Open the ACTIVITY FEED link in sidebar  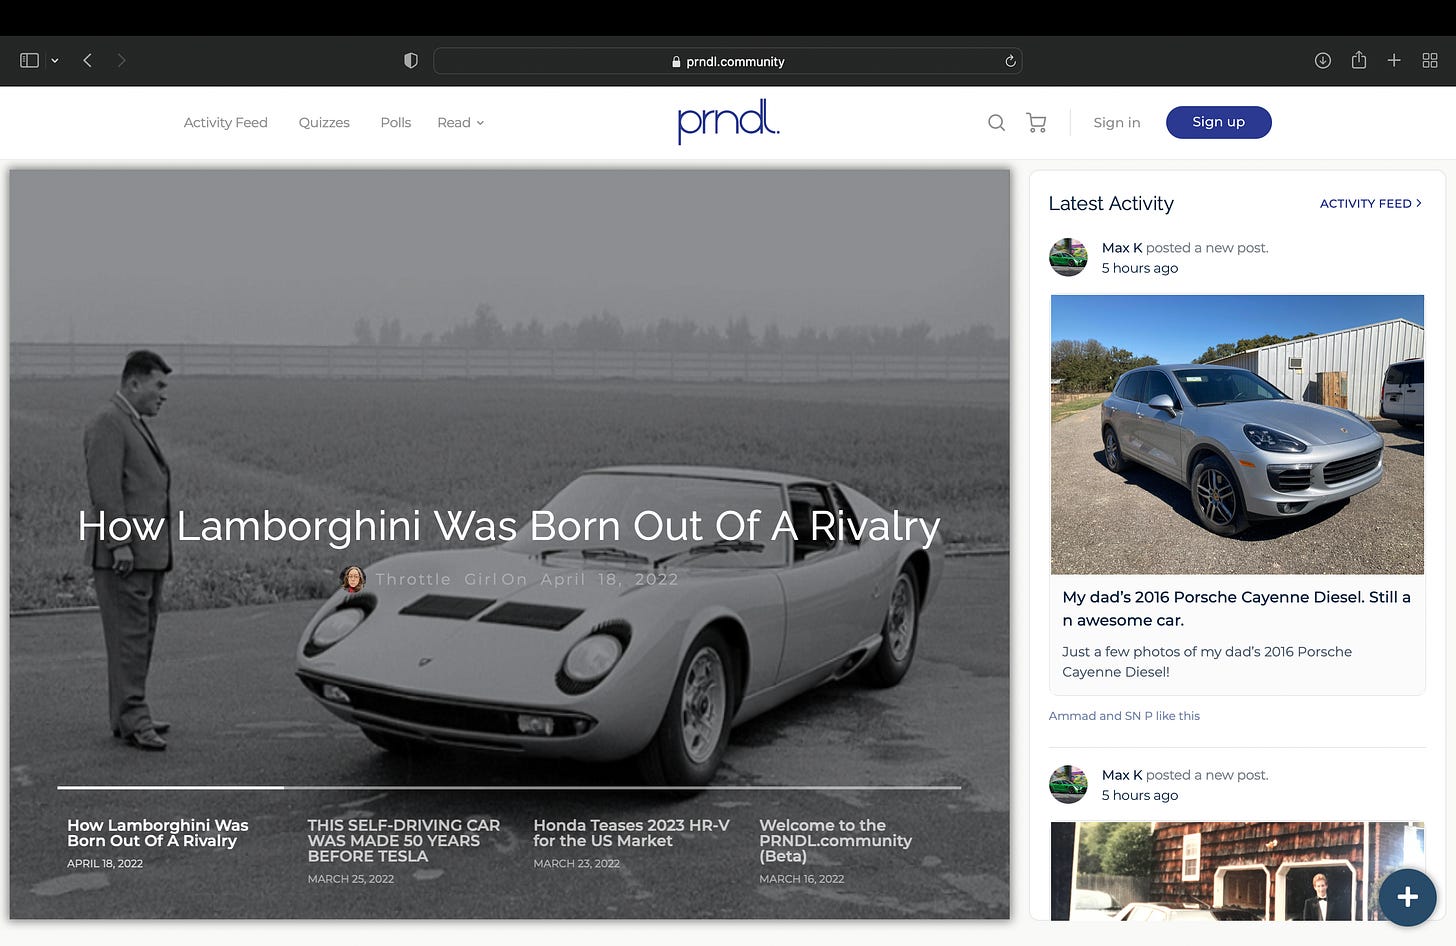(1371, 204)
